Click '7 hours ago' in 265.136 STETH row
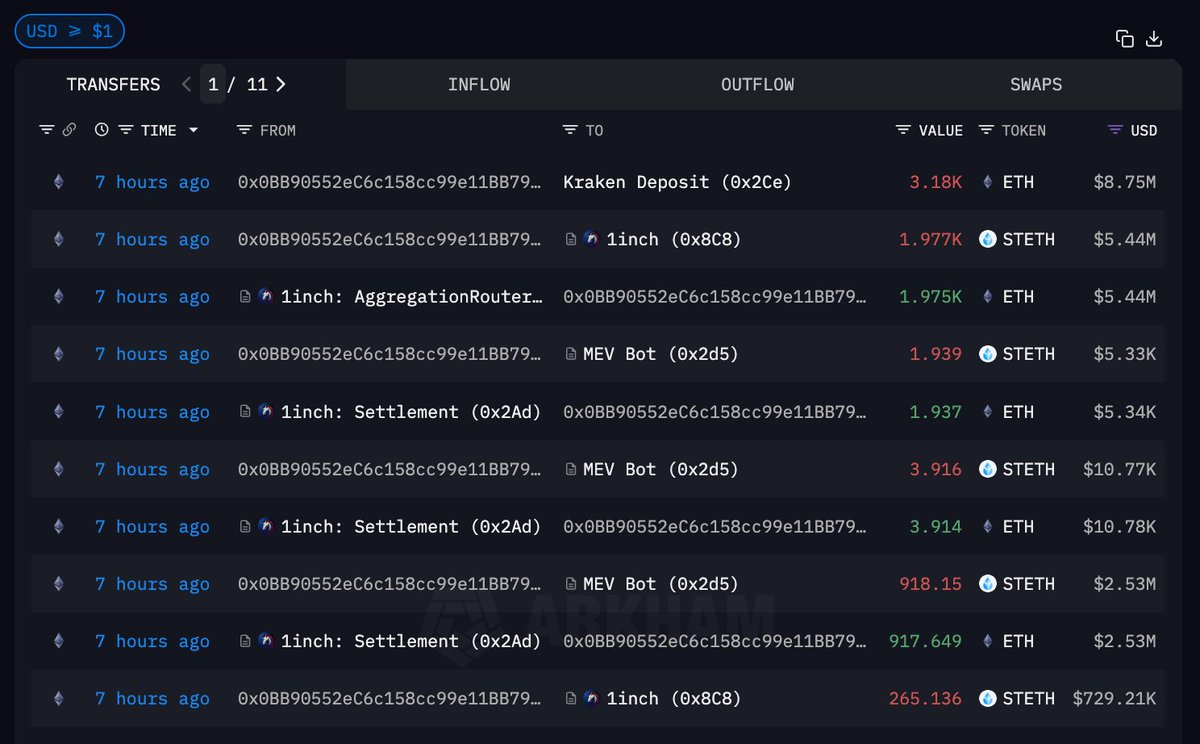This screenshot has width=1200, height=744. point(152,699)
